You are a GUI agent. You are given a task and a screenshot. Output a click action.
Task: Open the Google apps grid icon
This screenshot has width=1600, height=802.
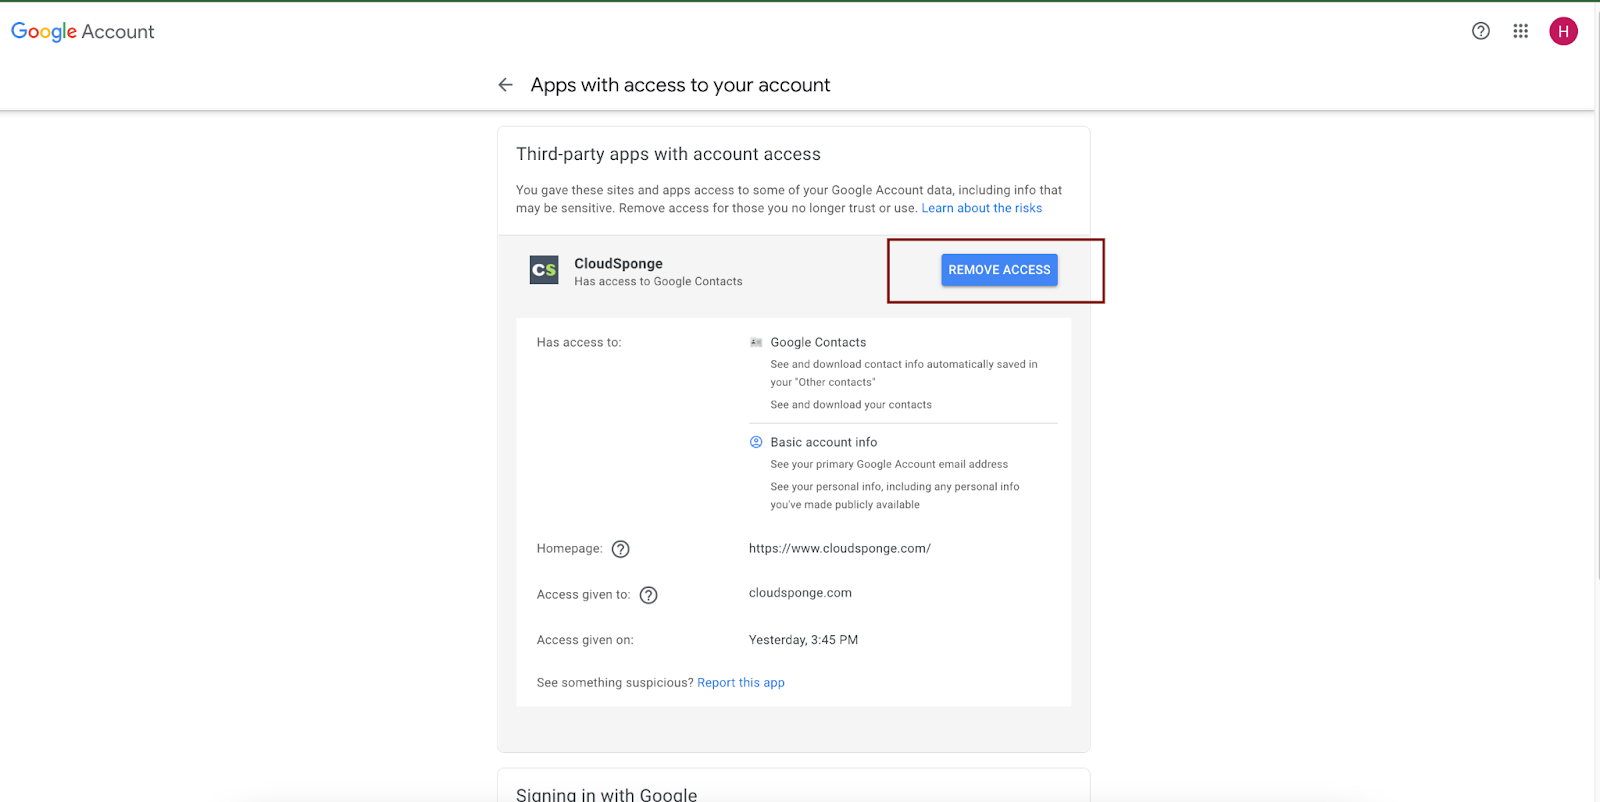(x=1521, y=31)
